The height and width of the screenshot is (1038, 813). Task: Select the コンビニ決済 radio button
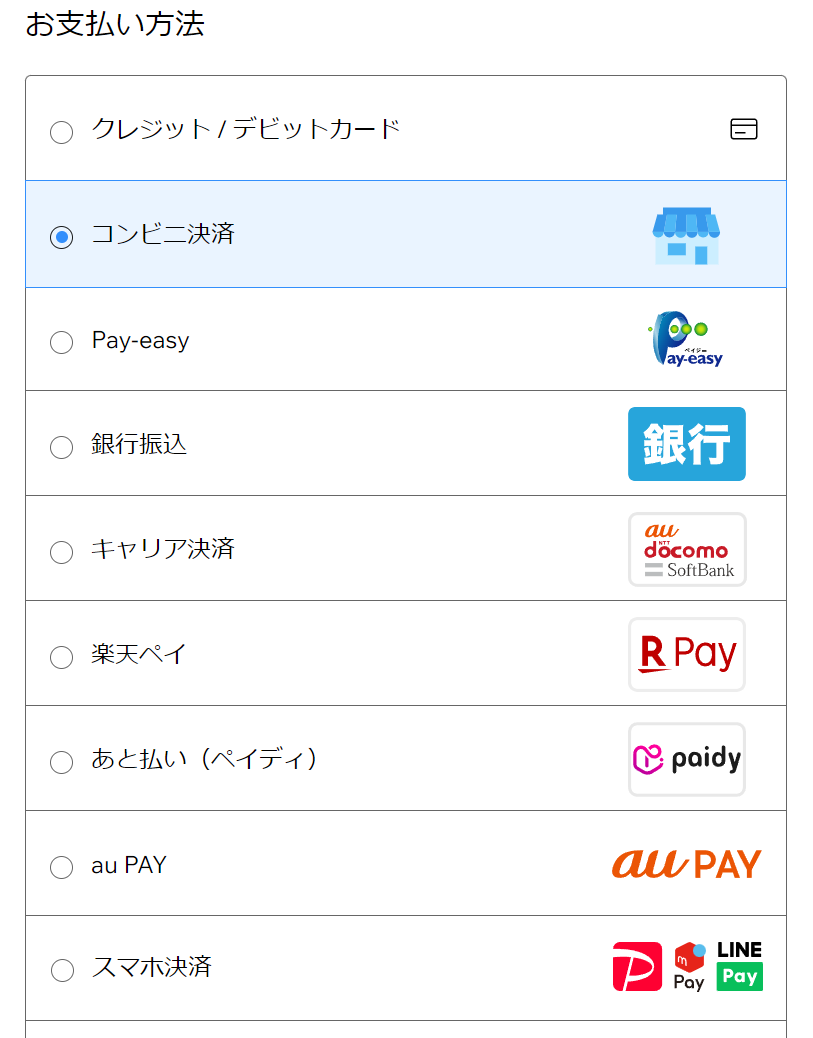click(x=62, y=237)
